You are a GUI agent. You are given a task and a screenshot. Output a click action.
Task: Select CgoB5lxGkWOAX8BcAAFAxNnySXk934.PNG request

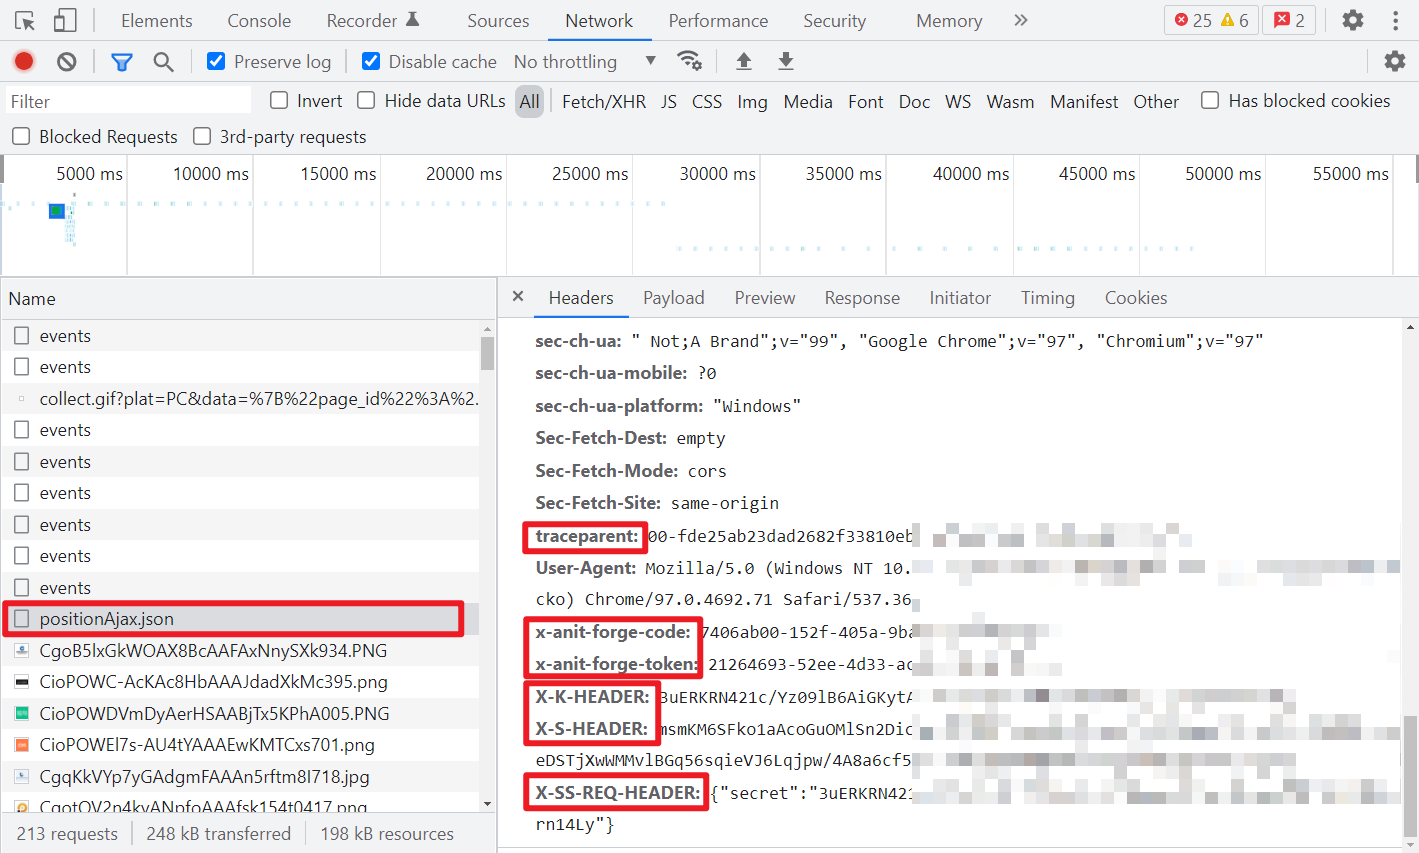(240, 650)
